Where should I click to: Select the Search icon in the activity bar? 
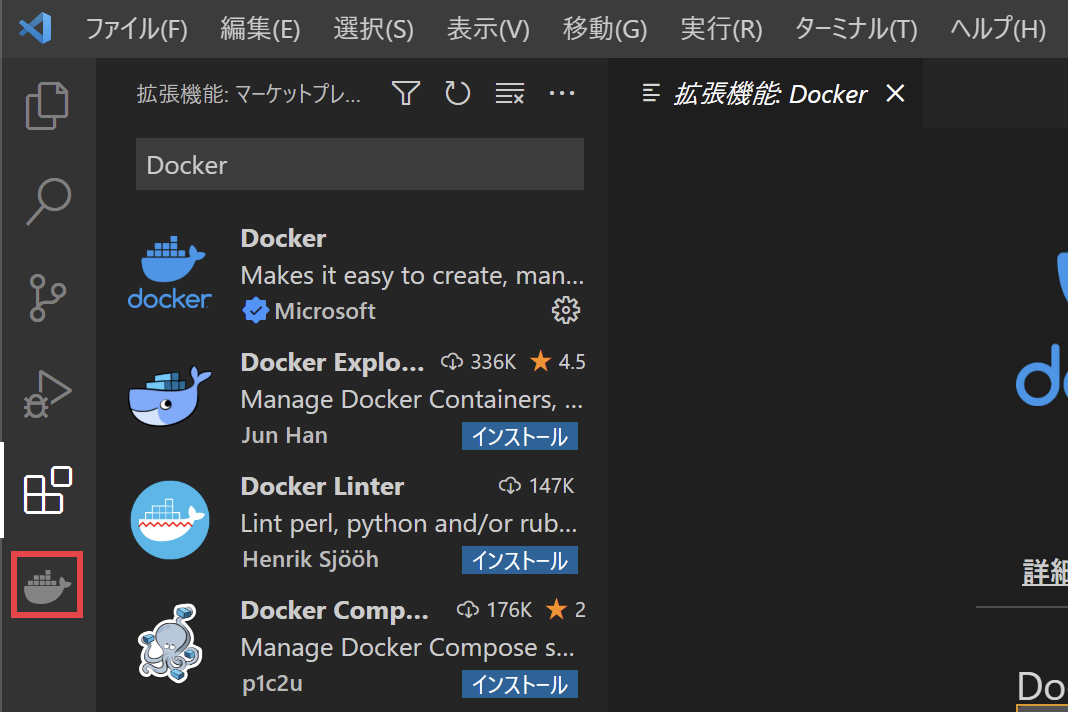point(46,201)
